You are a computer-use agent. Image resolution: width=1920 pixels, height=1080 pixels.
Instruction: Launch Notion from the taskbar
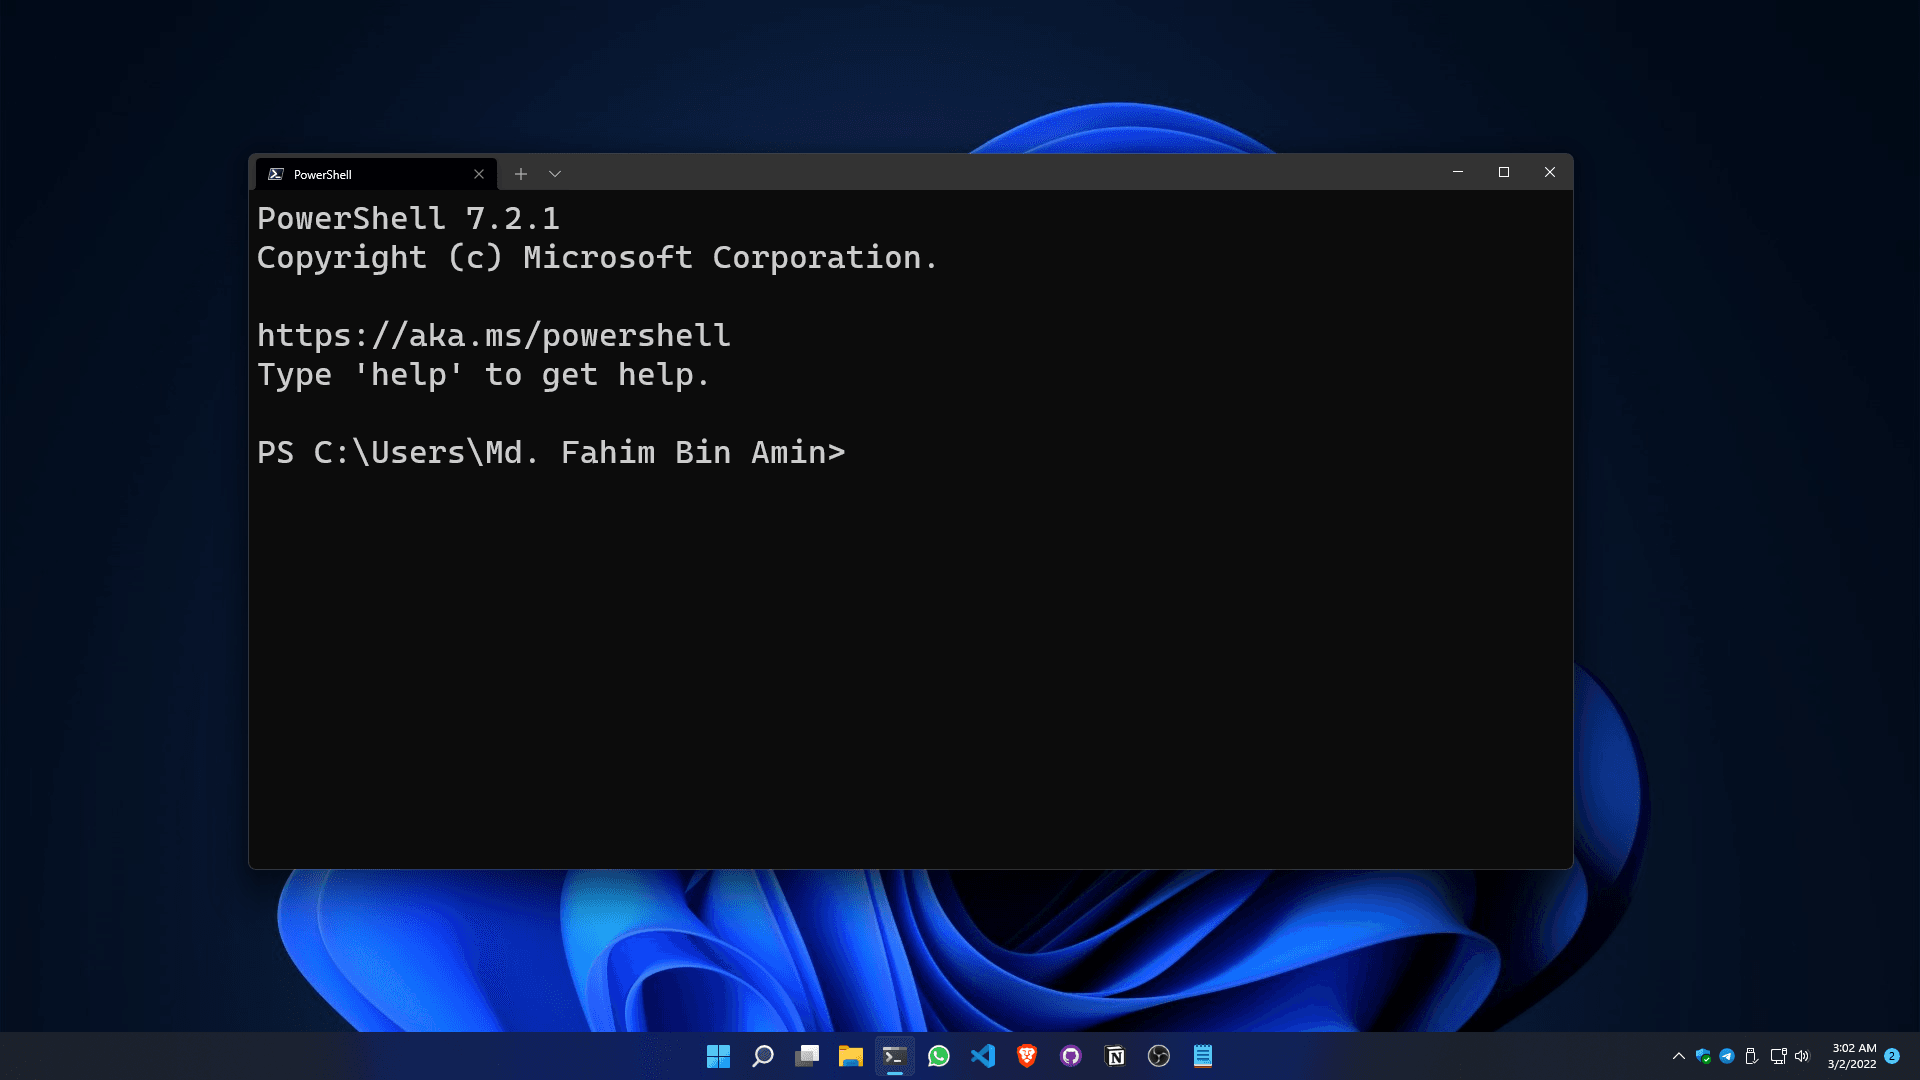(x=1115, y=1056)
